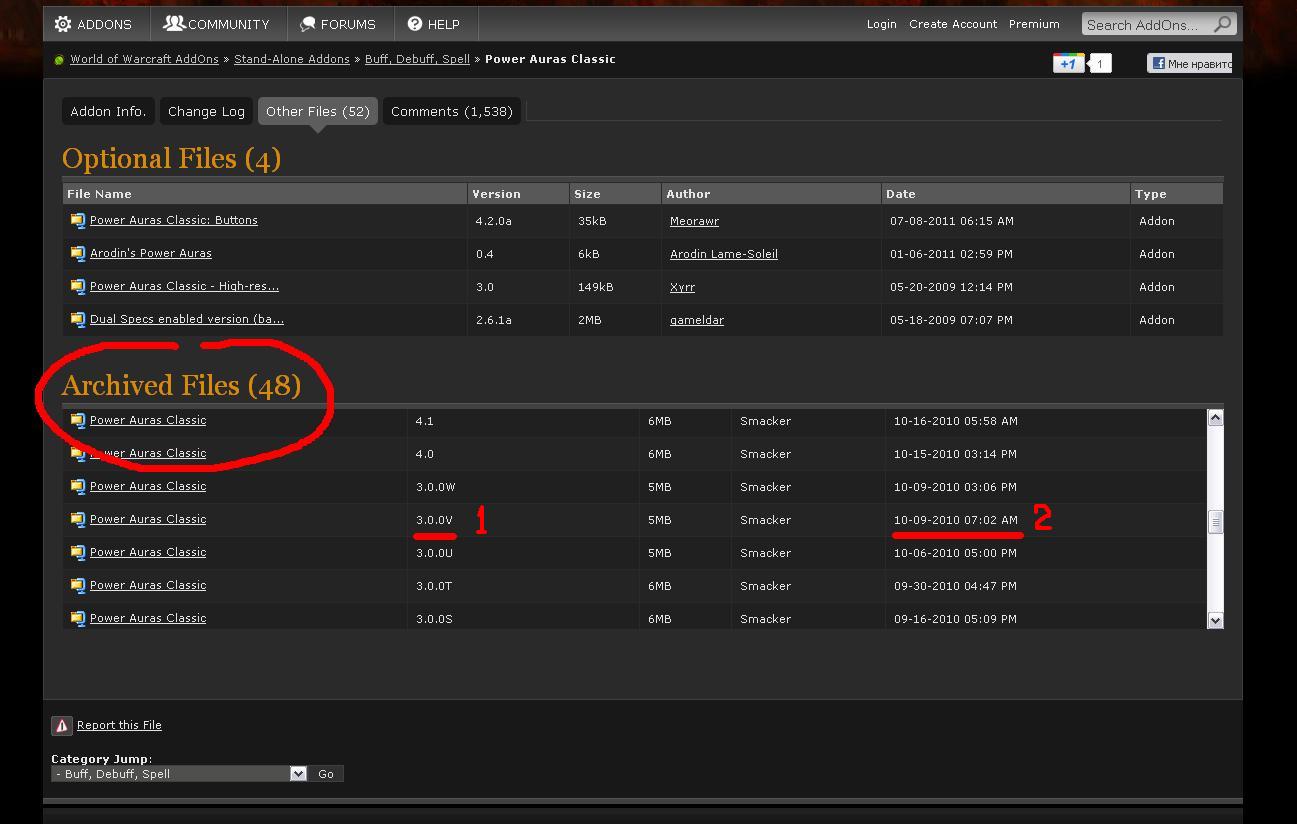Focus the Search AddOns field
Image resolution: width=1297 pixels, height=824 pixels.
(x=1146, y=24)
